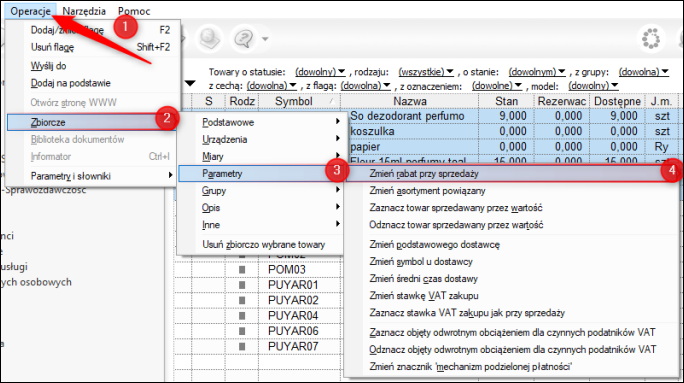Click the type icon in PUYAR07 row
Viewport: 684px width, 383px height.
coord(242,347)
